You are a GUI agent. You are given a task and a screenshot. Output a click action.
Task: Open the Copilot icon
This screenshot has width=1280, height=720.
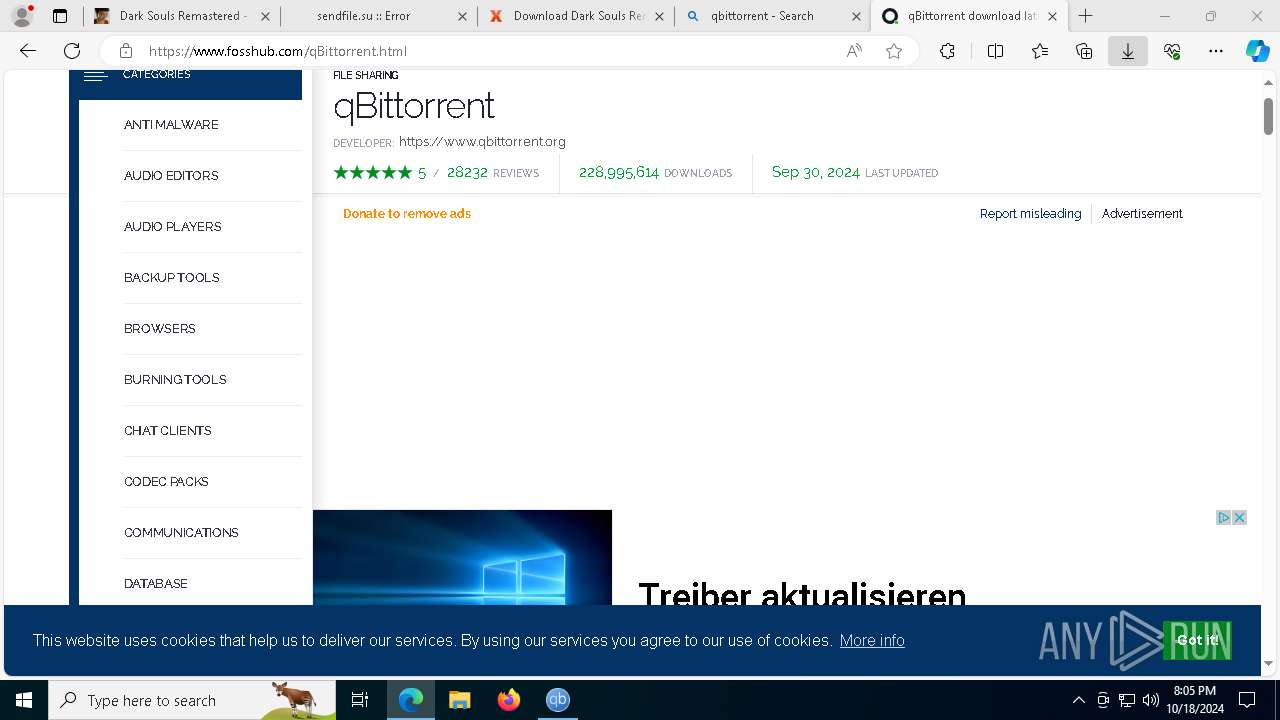coord(1257,51)
